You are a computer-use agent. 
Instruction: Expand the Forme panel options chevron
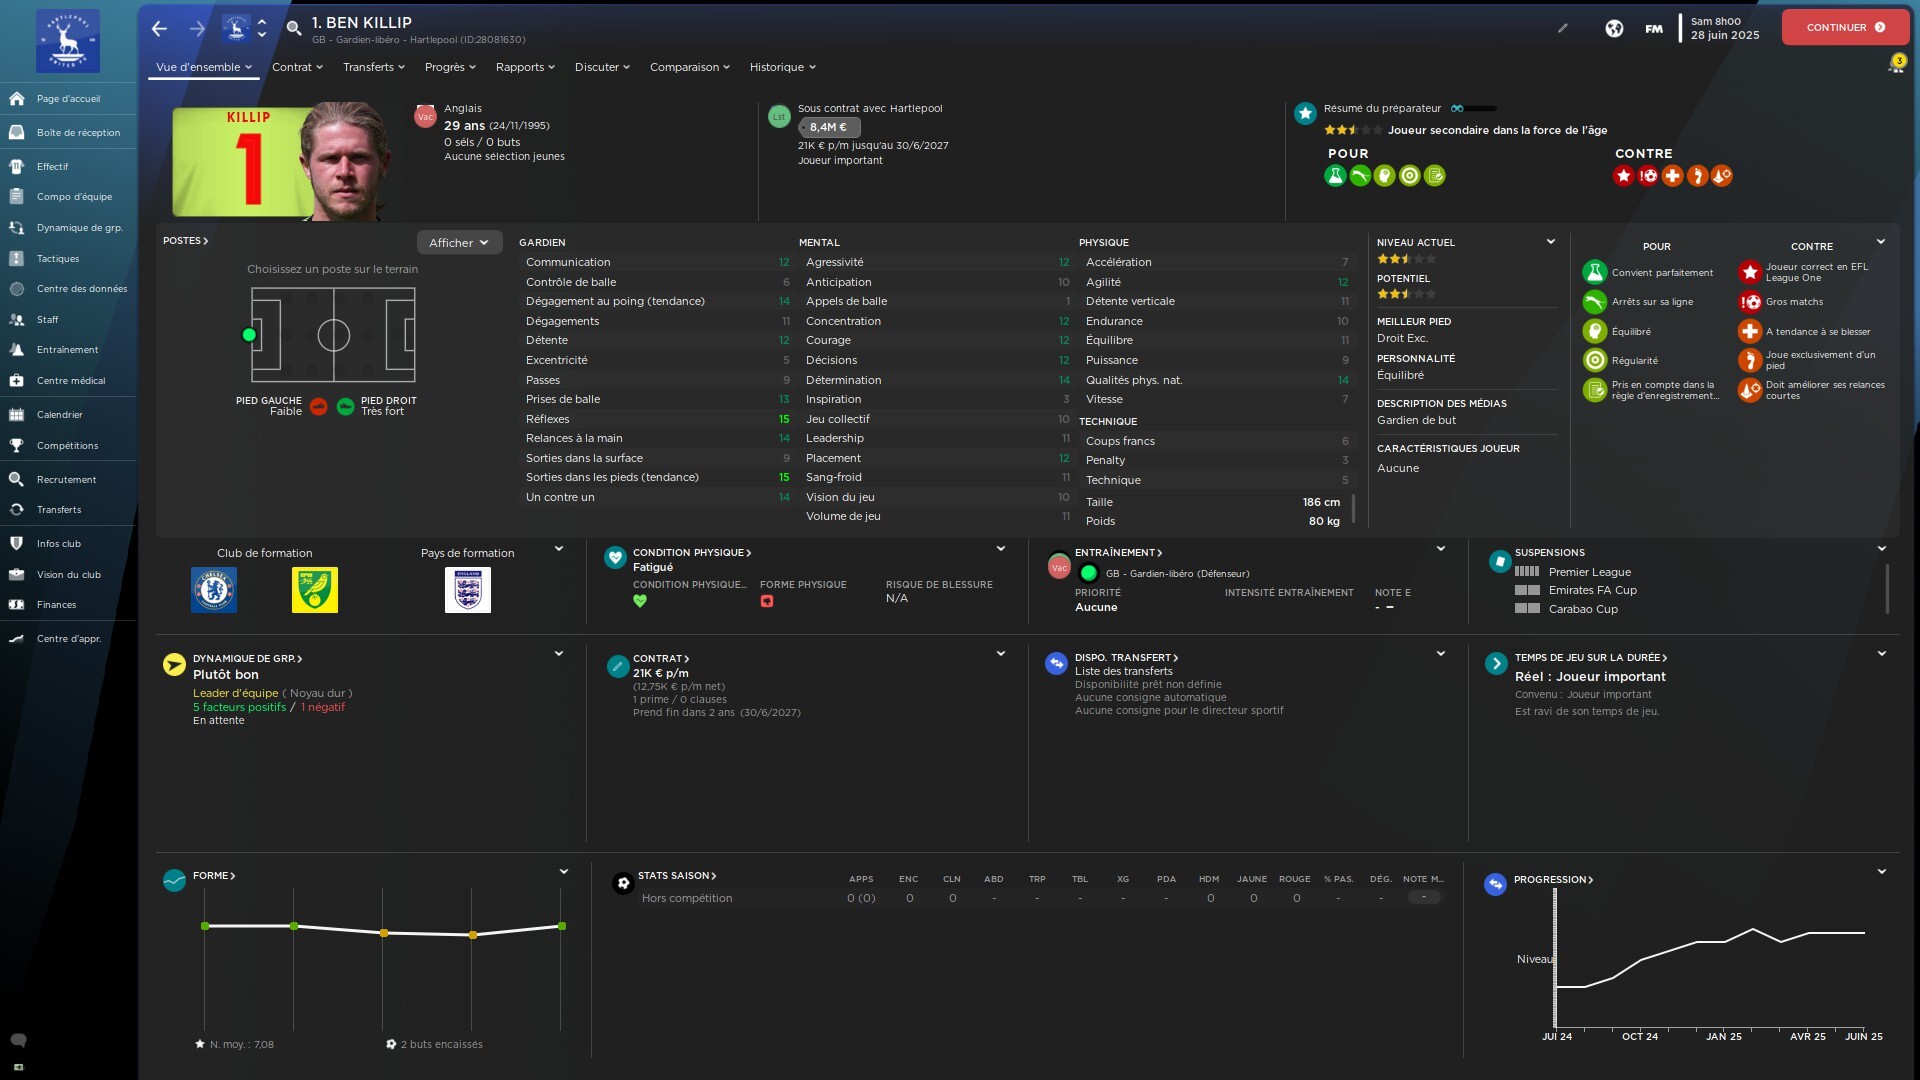(x=563, y=872)
